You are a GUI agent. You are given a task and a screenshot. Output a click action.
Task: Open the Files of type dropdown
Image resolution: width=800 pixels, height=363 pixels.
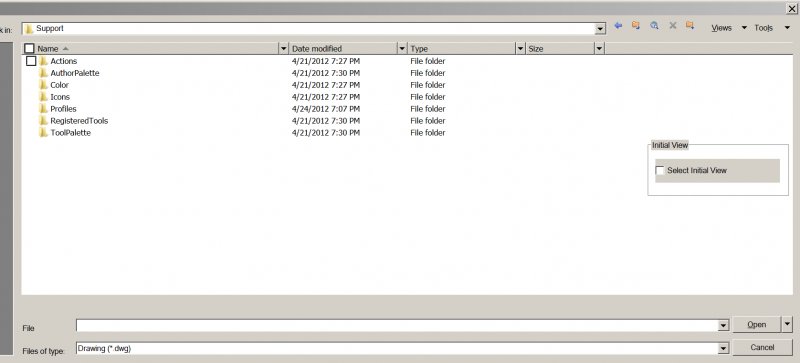(x=723, y=348)
